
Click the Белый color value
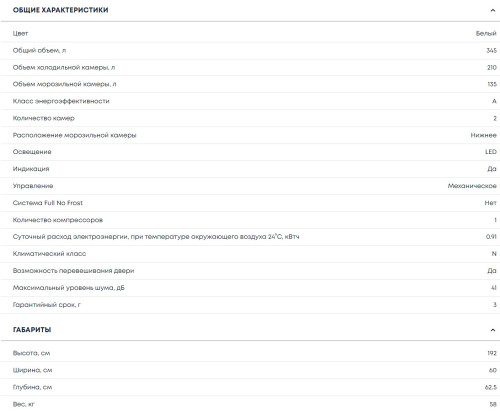(x=486, y=33)
